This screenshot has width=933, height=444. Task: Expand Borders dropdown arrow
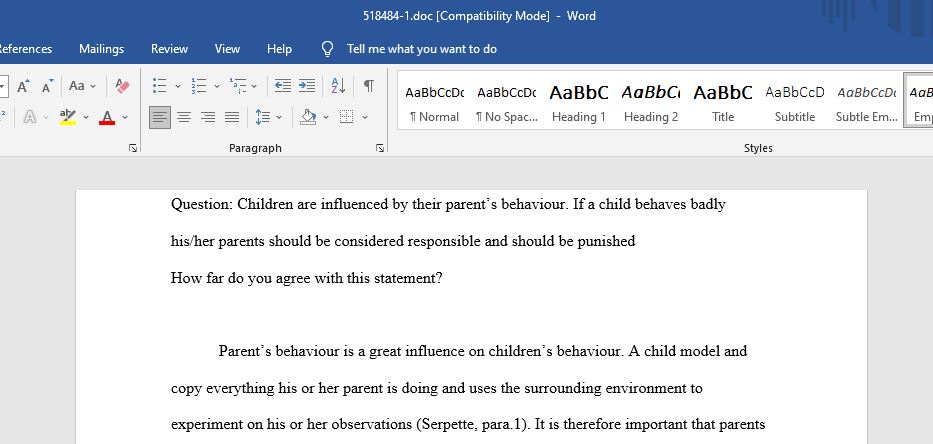click(x=365, y=117)
